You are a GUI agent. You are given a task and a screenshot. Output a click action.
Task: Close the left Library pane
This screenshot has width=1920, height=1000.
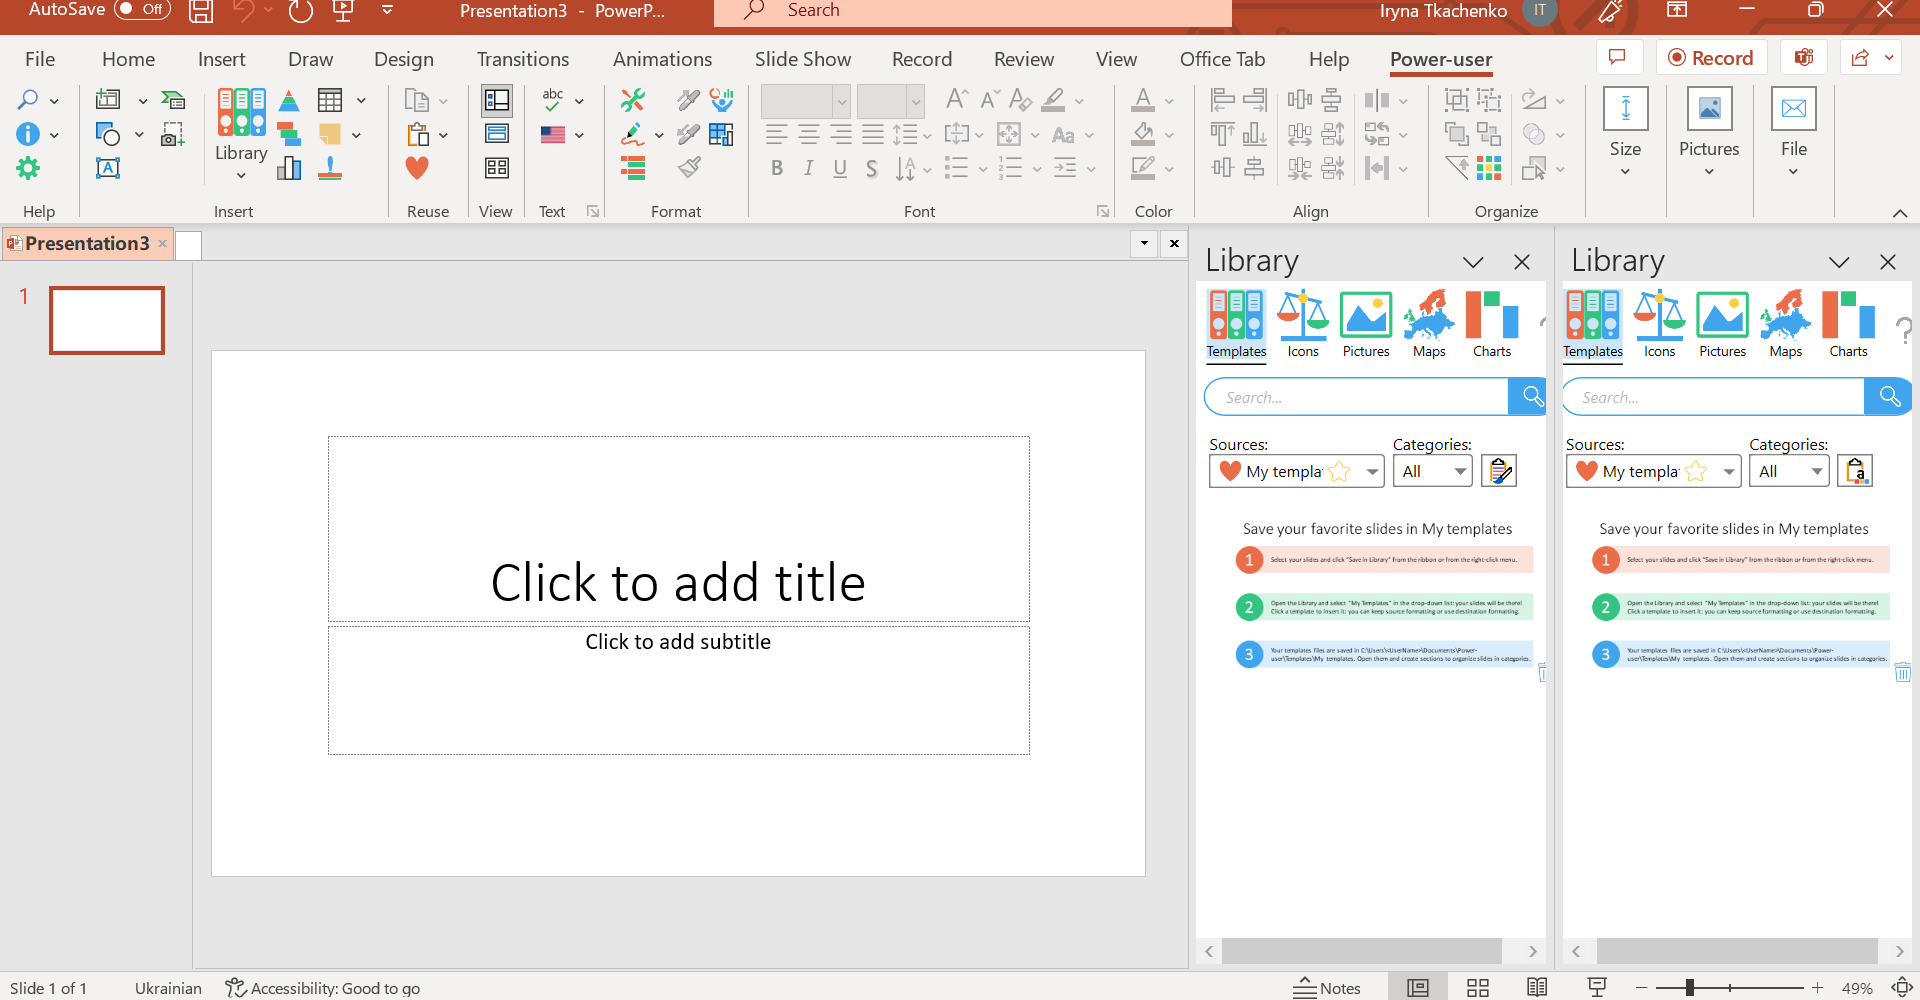(x=1522, y=262)
